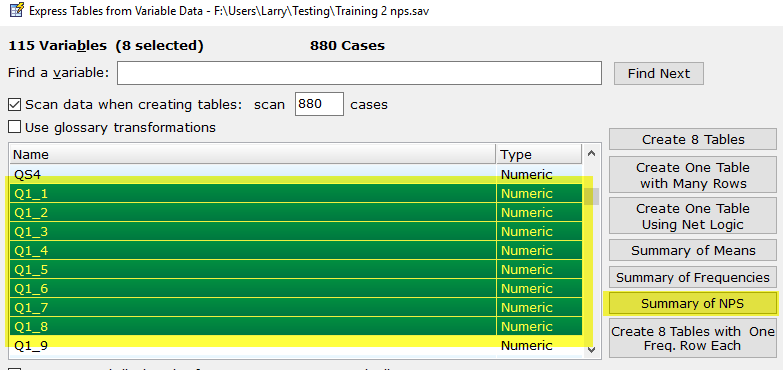Select the Q1_9 variable row
This screenshot has height=370, width=783.
pos(296,346)
